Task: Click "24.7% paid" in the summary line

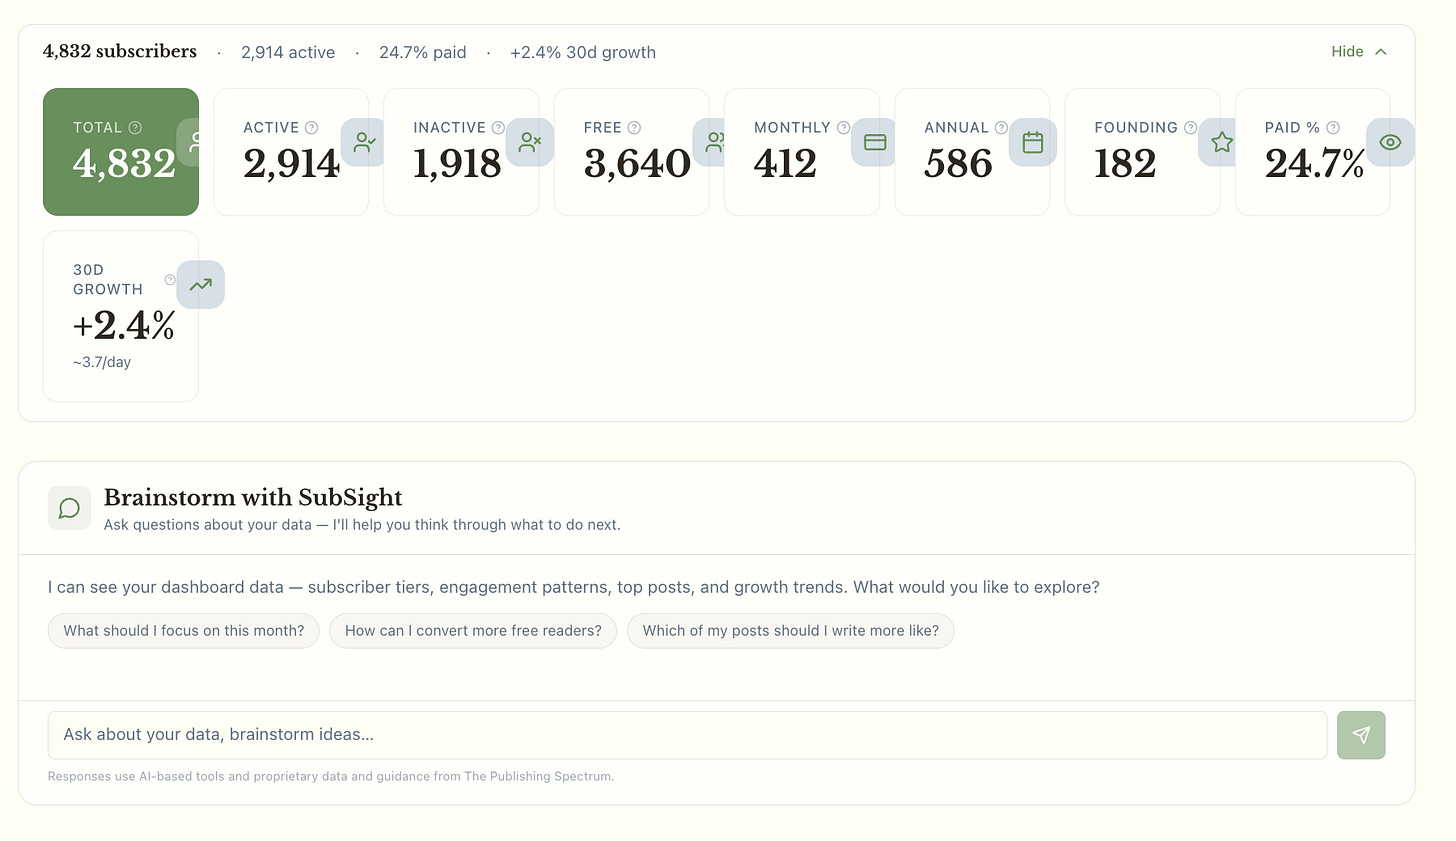Action: click(x=423, y=52)
